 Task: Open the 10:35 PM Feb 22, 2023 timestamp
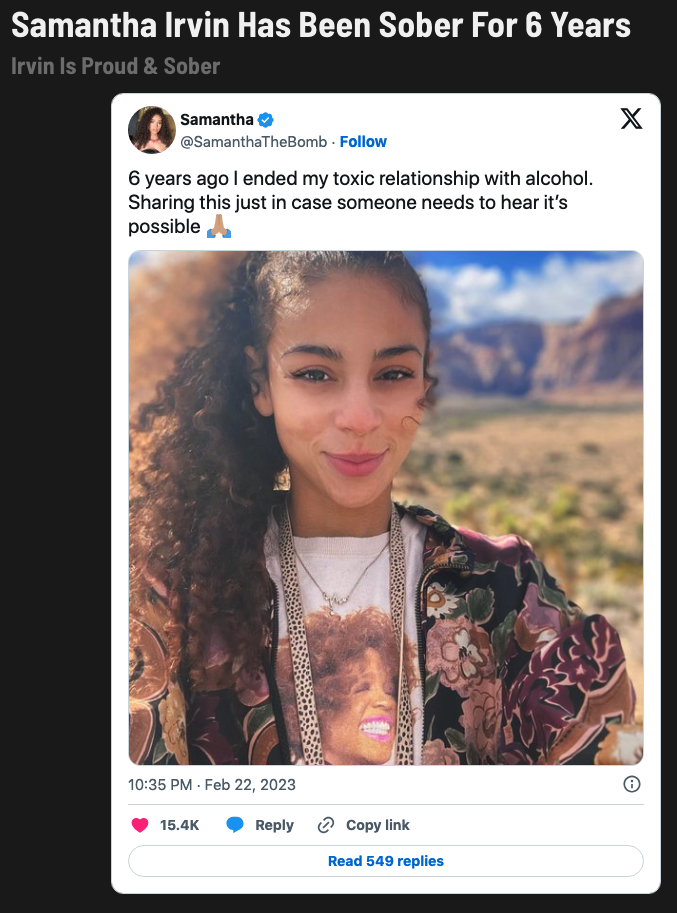coord(212,784)
